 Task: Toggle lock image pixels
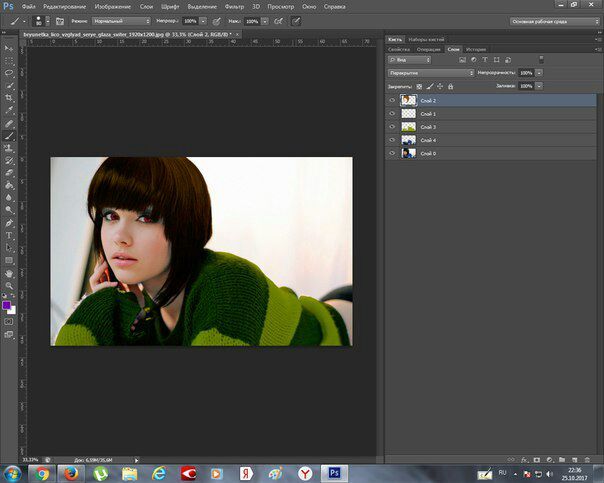coord(430,87)
